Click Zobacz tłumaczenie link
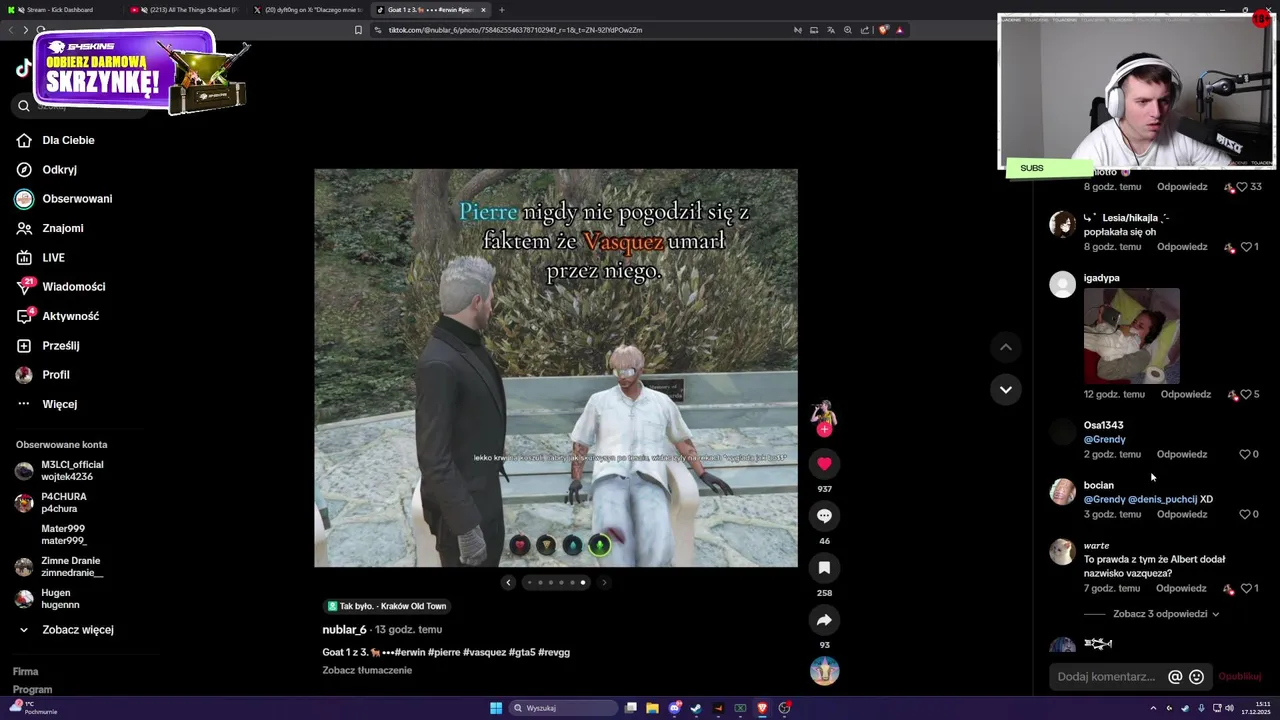Image resolution: width=1280 pixels, height=720 pixels. (x=367, y=670)
